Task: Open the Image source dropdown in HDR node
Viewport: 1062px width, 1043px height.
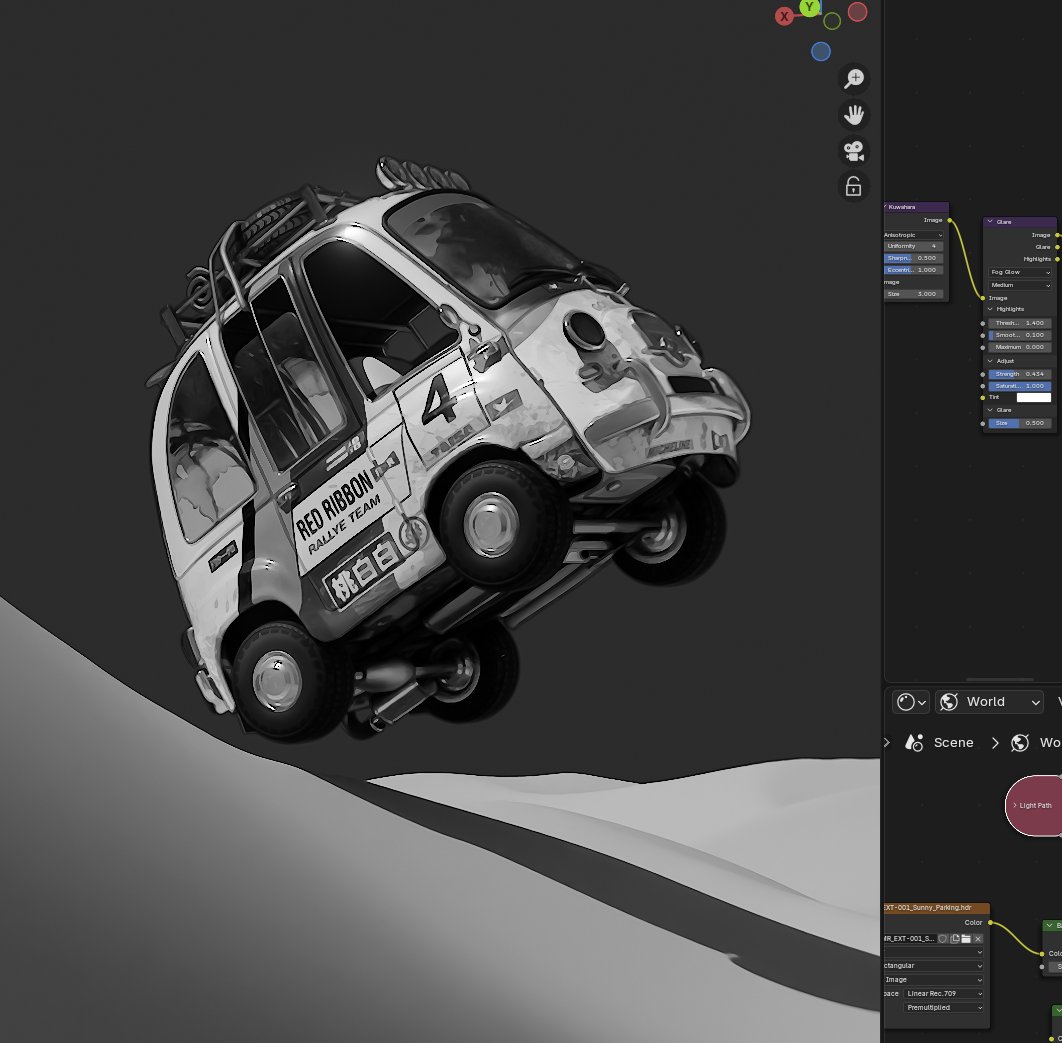Action: [933, 979]
